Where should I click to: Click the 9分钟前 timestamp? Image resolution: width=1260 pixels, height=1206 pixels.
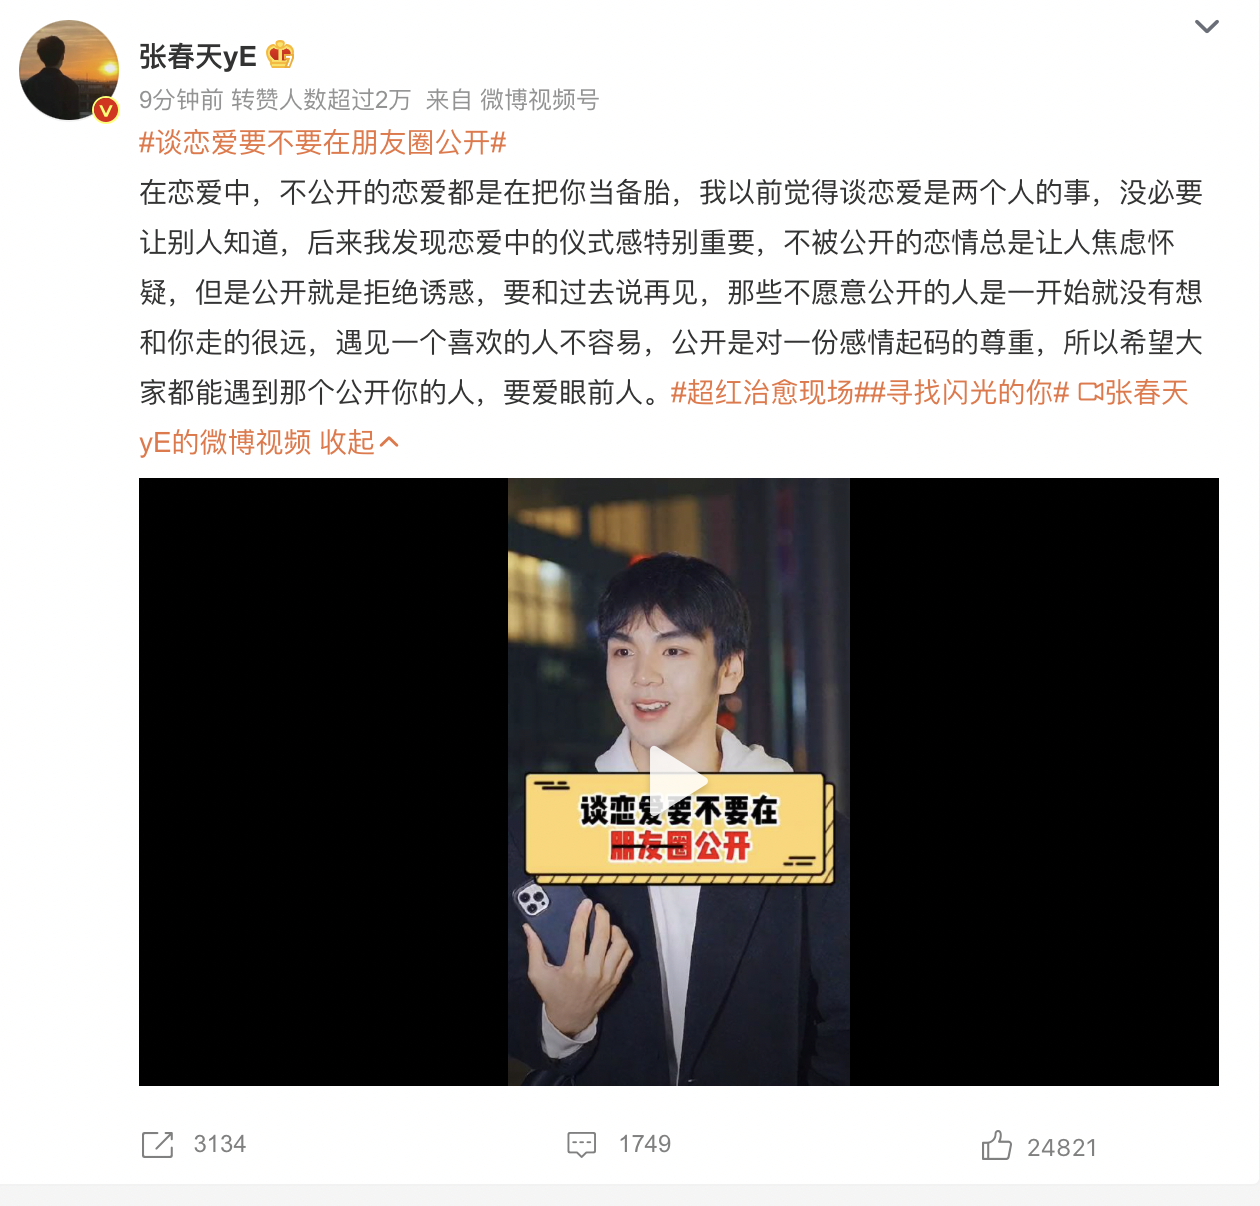(181, 100)
